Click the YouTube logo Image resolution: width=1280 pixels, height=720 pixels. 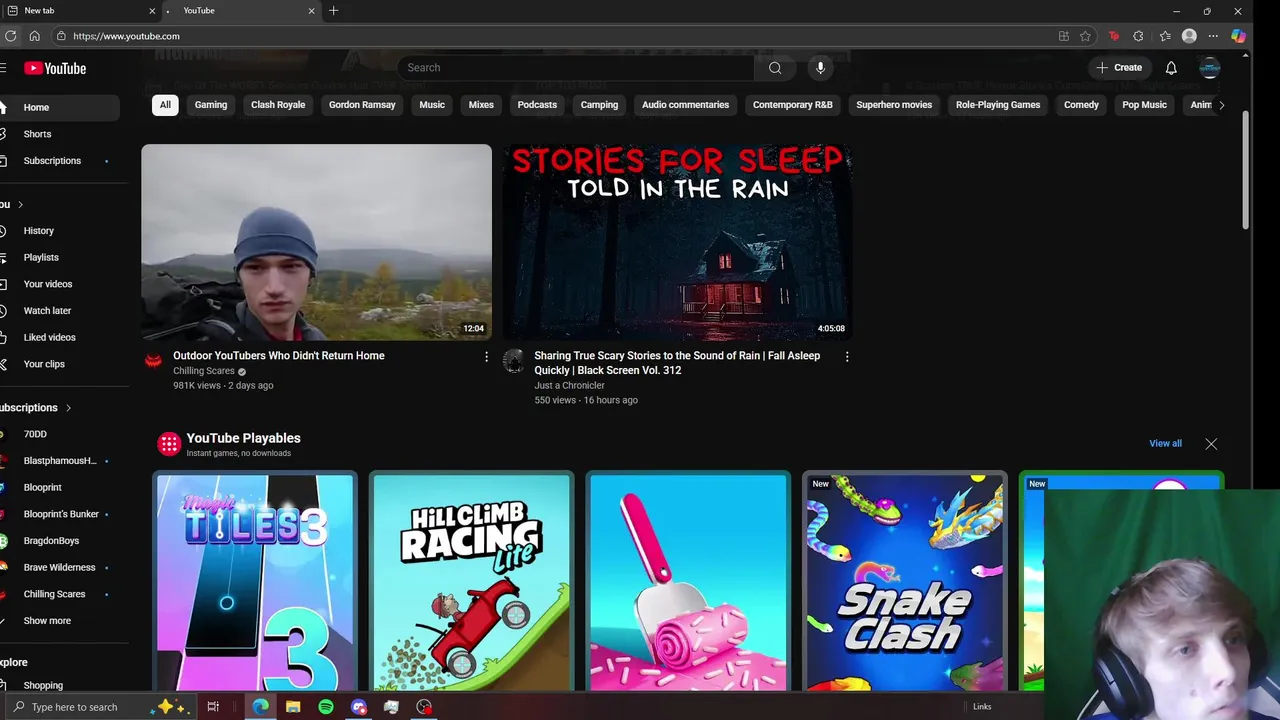tap(55, 68)
